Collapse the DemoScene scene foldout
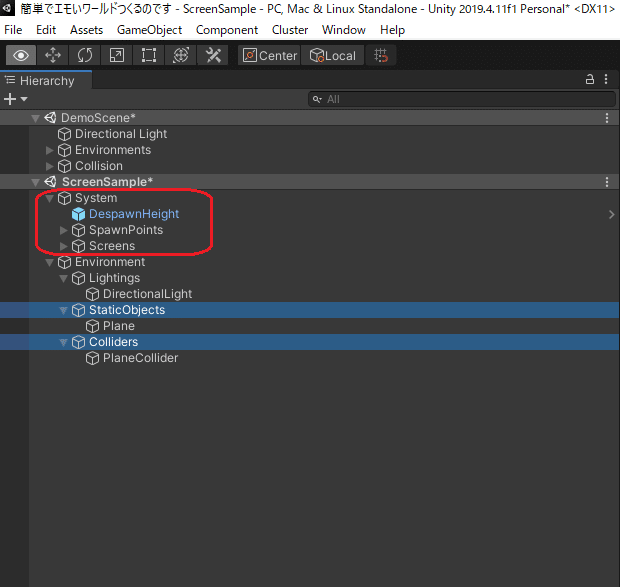The width and height of the screenshot is (620, 587). (x=36, y=118)
